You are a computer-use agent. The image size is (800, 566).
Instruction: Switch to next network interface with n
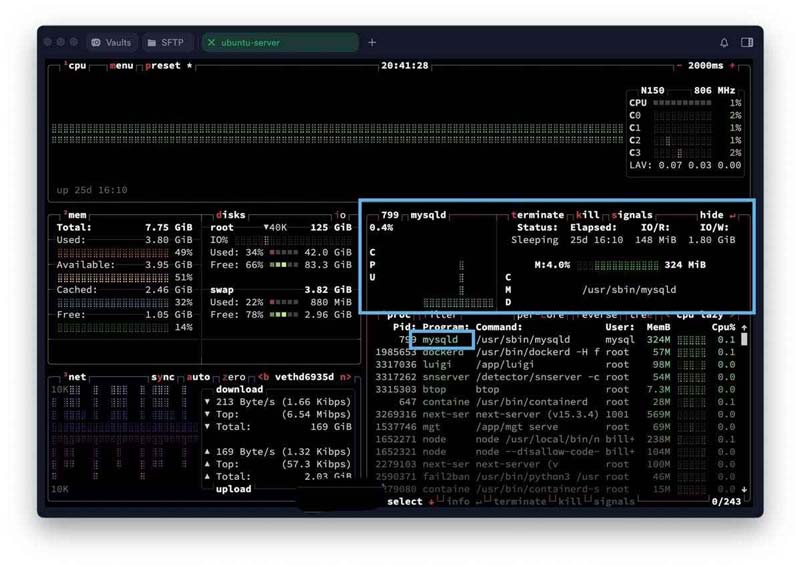point(346,378)
